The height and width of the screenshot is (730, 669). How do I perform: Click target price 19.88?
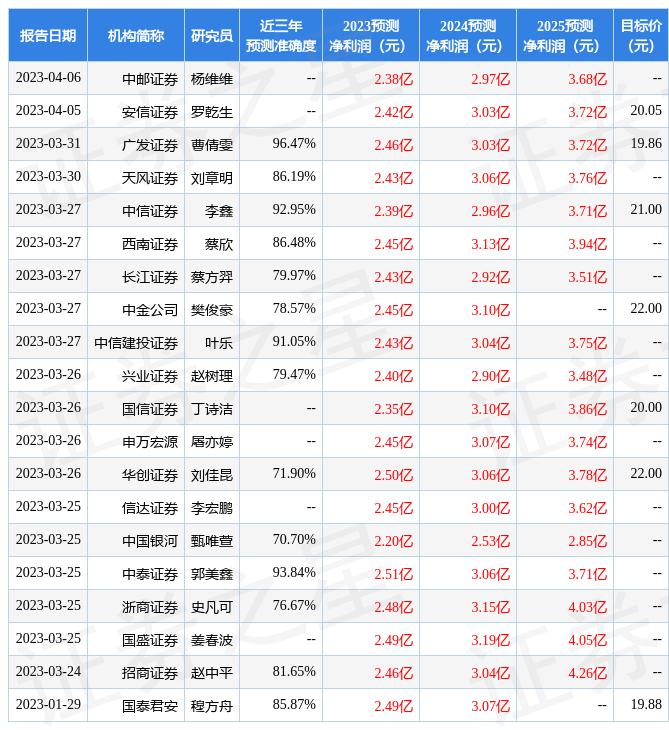(x=646, y=705)
